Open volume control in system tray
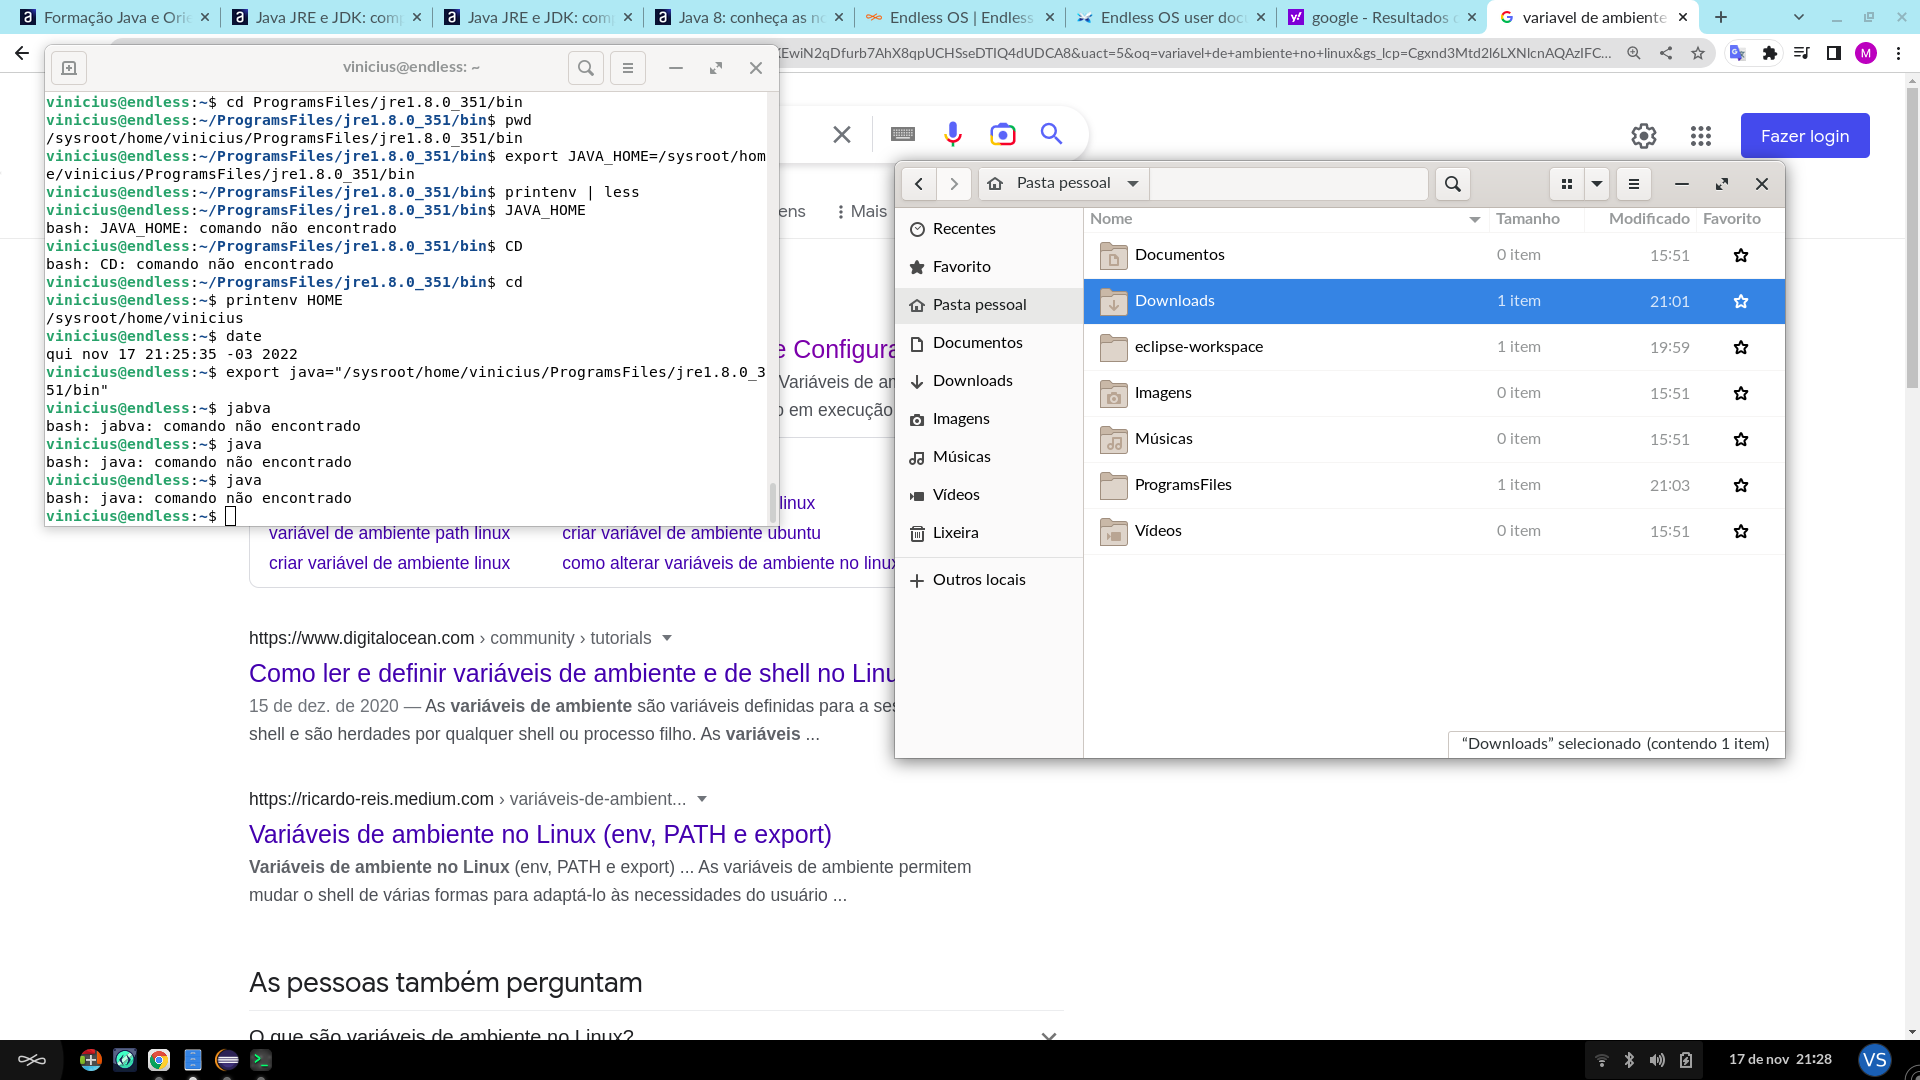1920x1080 pixels. coord(1657,1060)
